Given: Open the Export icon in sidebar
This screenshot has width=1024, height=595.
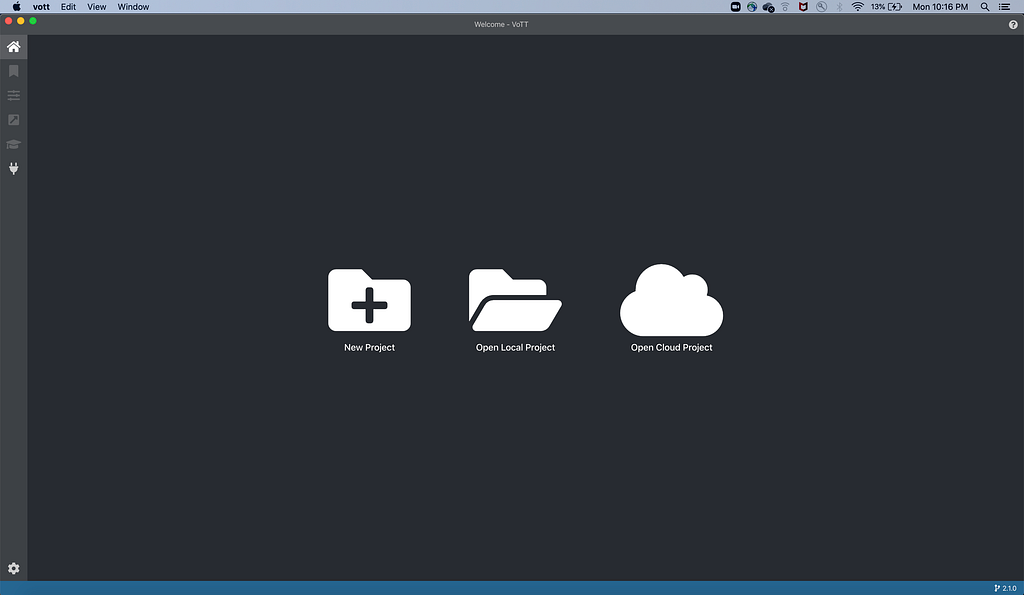Looking at the screenshot, I should [13, 120].
